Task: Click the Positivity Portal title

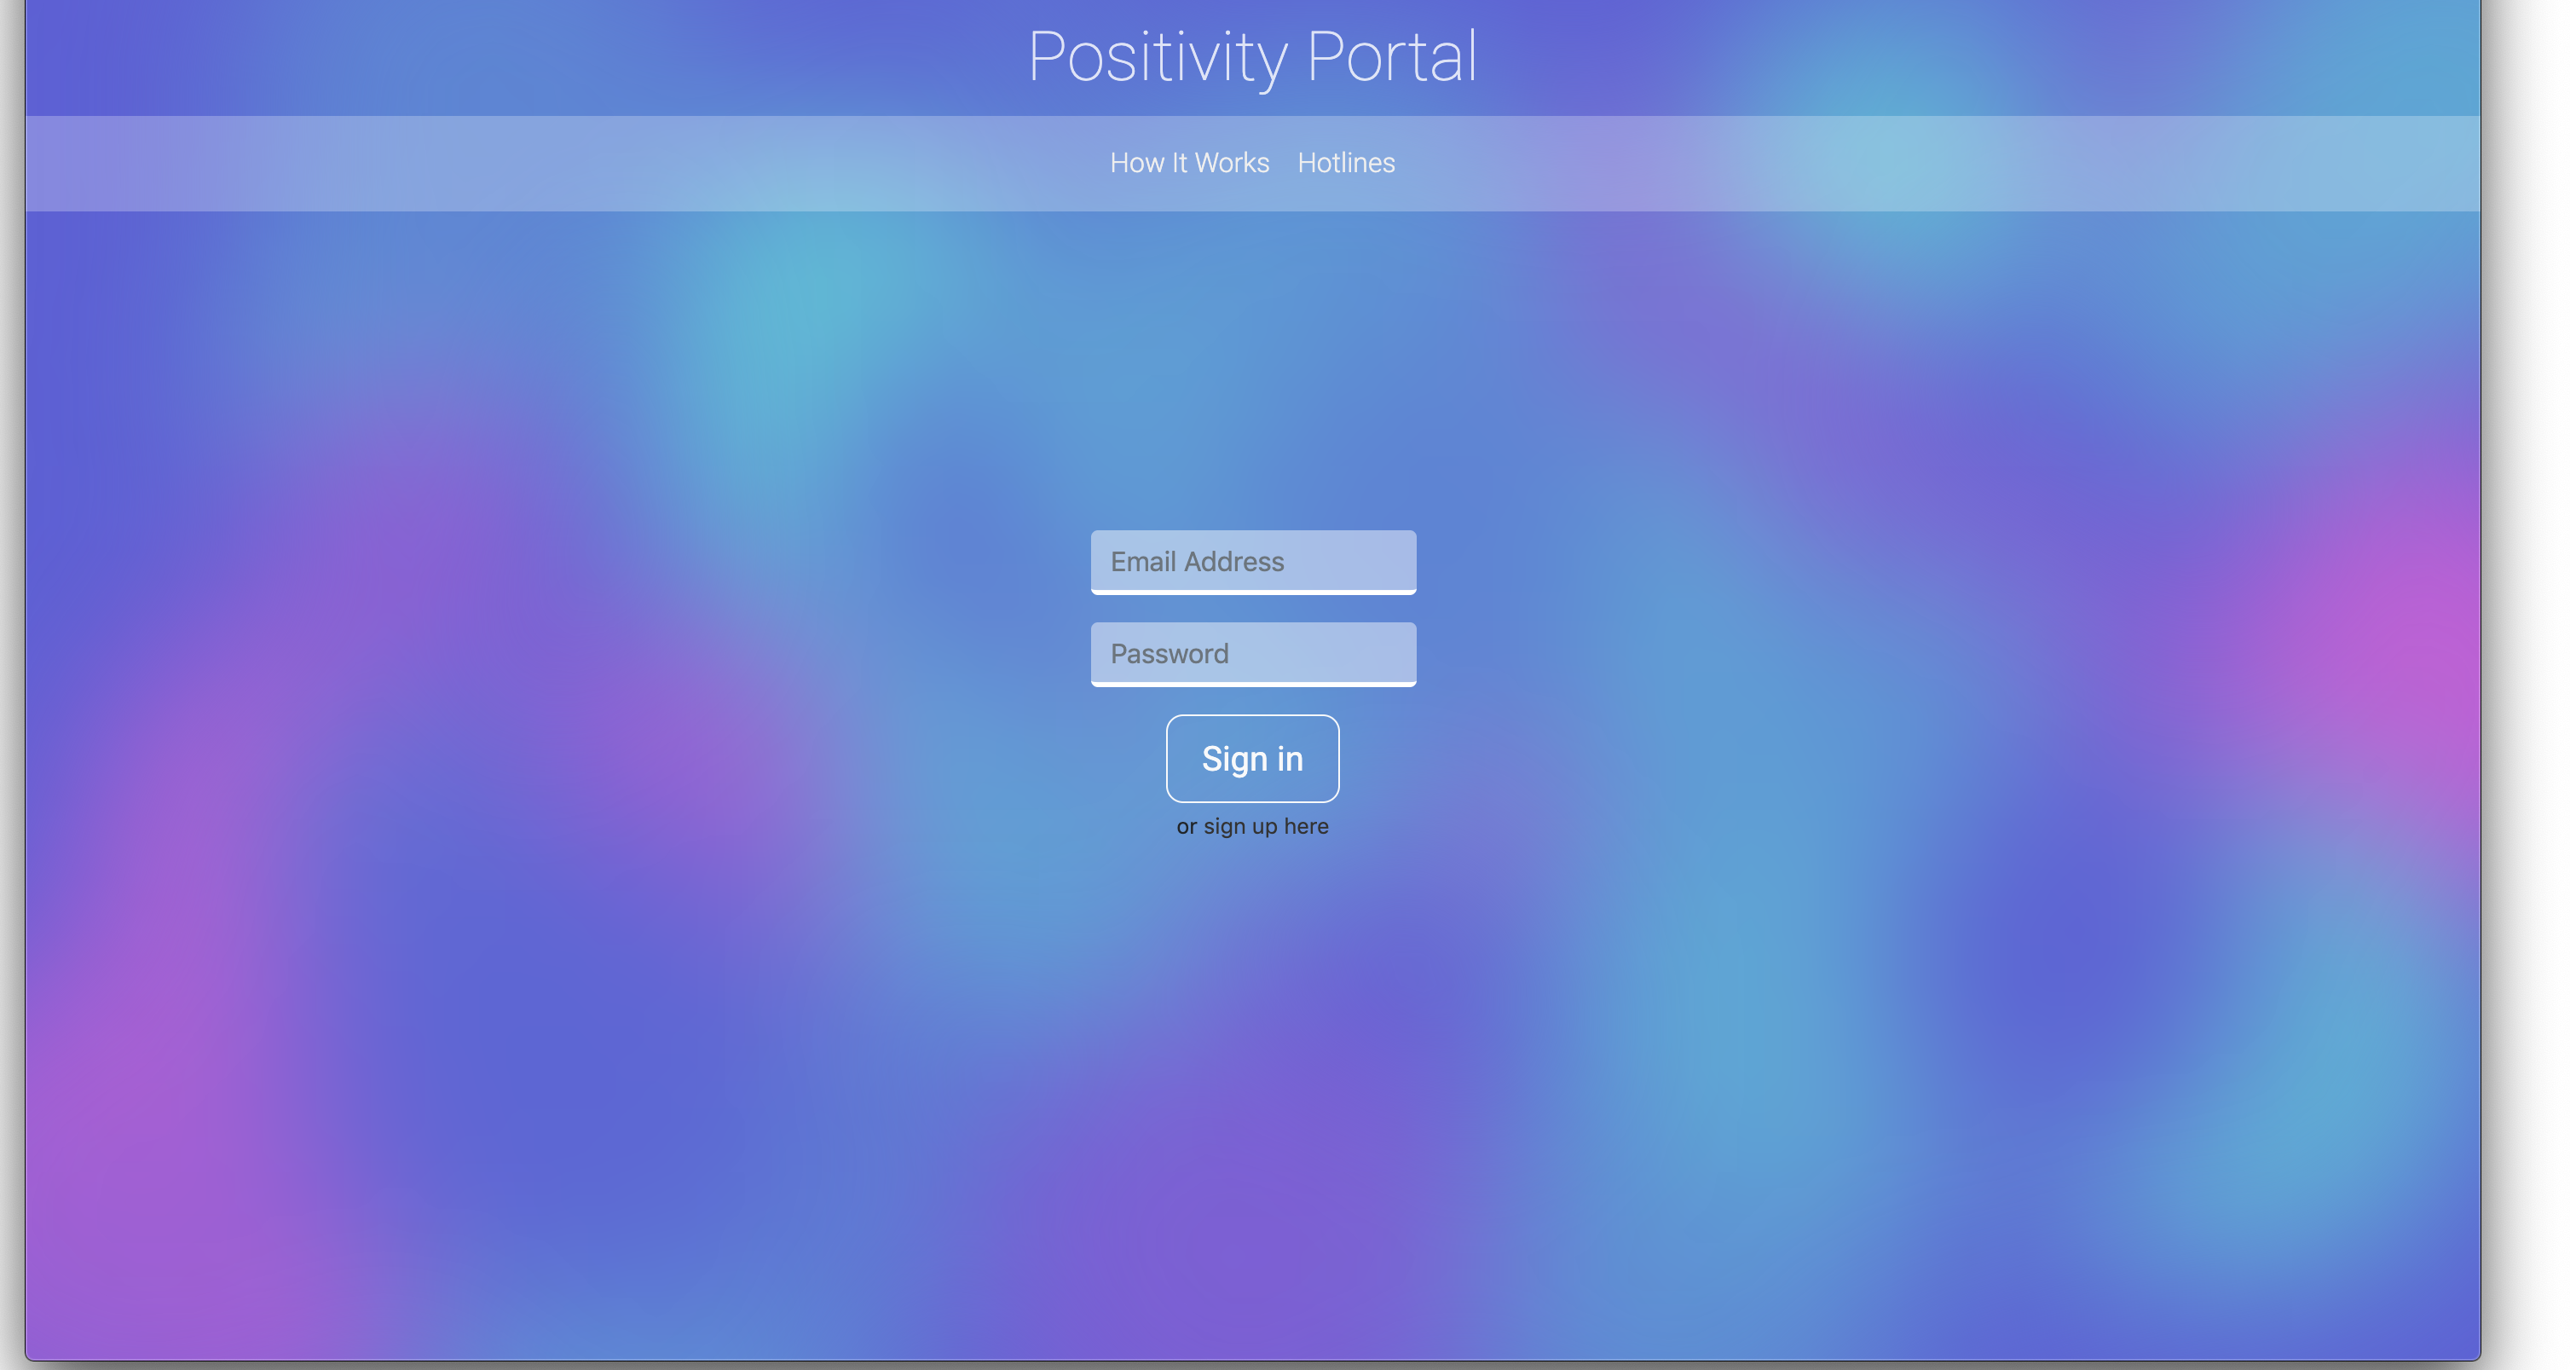Action: click(1252, 57)
